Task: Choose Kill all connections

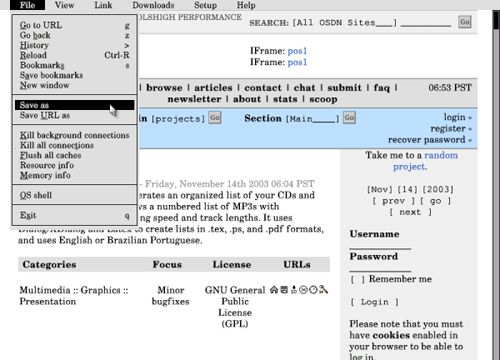Action: (x=75, y=145)
